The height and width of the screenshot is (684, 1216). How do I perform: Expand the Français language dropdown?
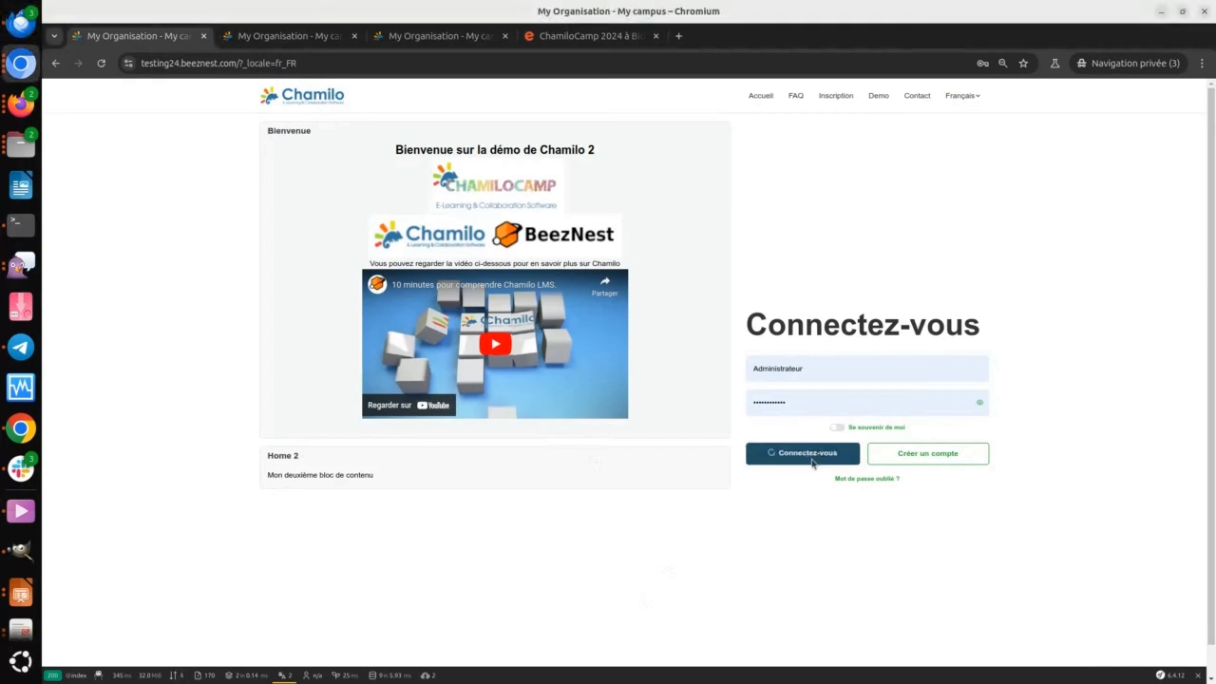(x=962, y=96)
